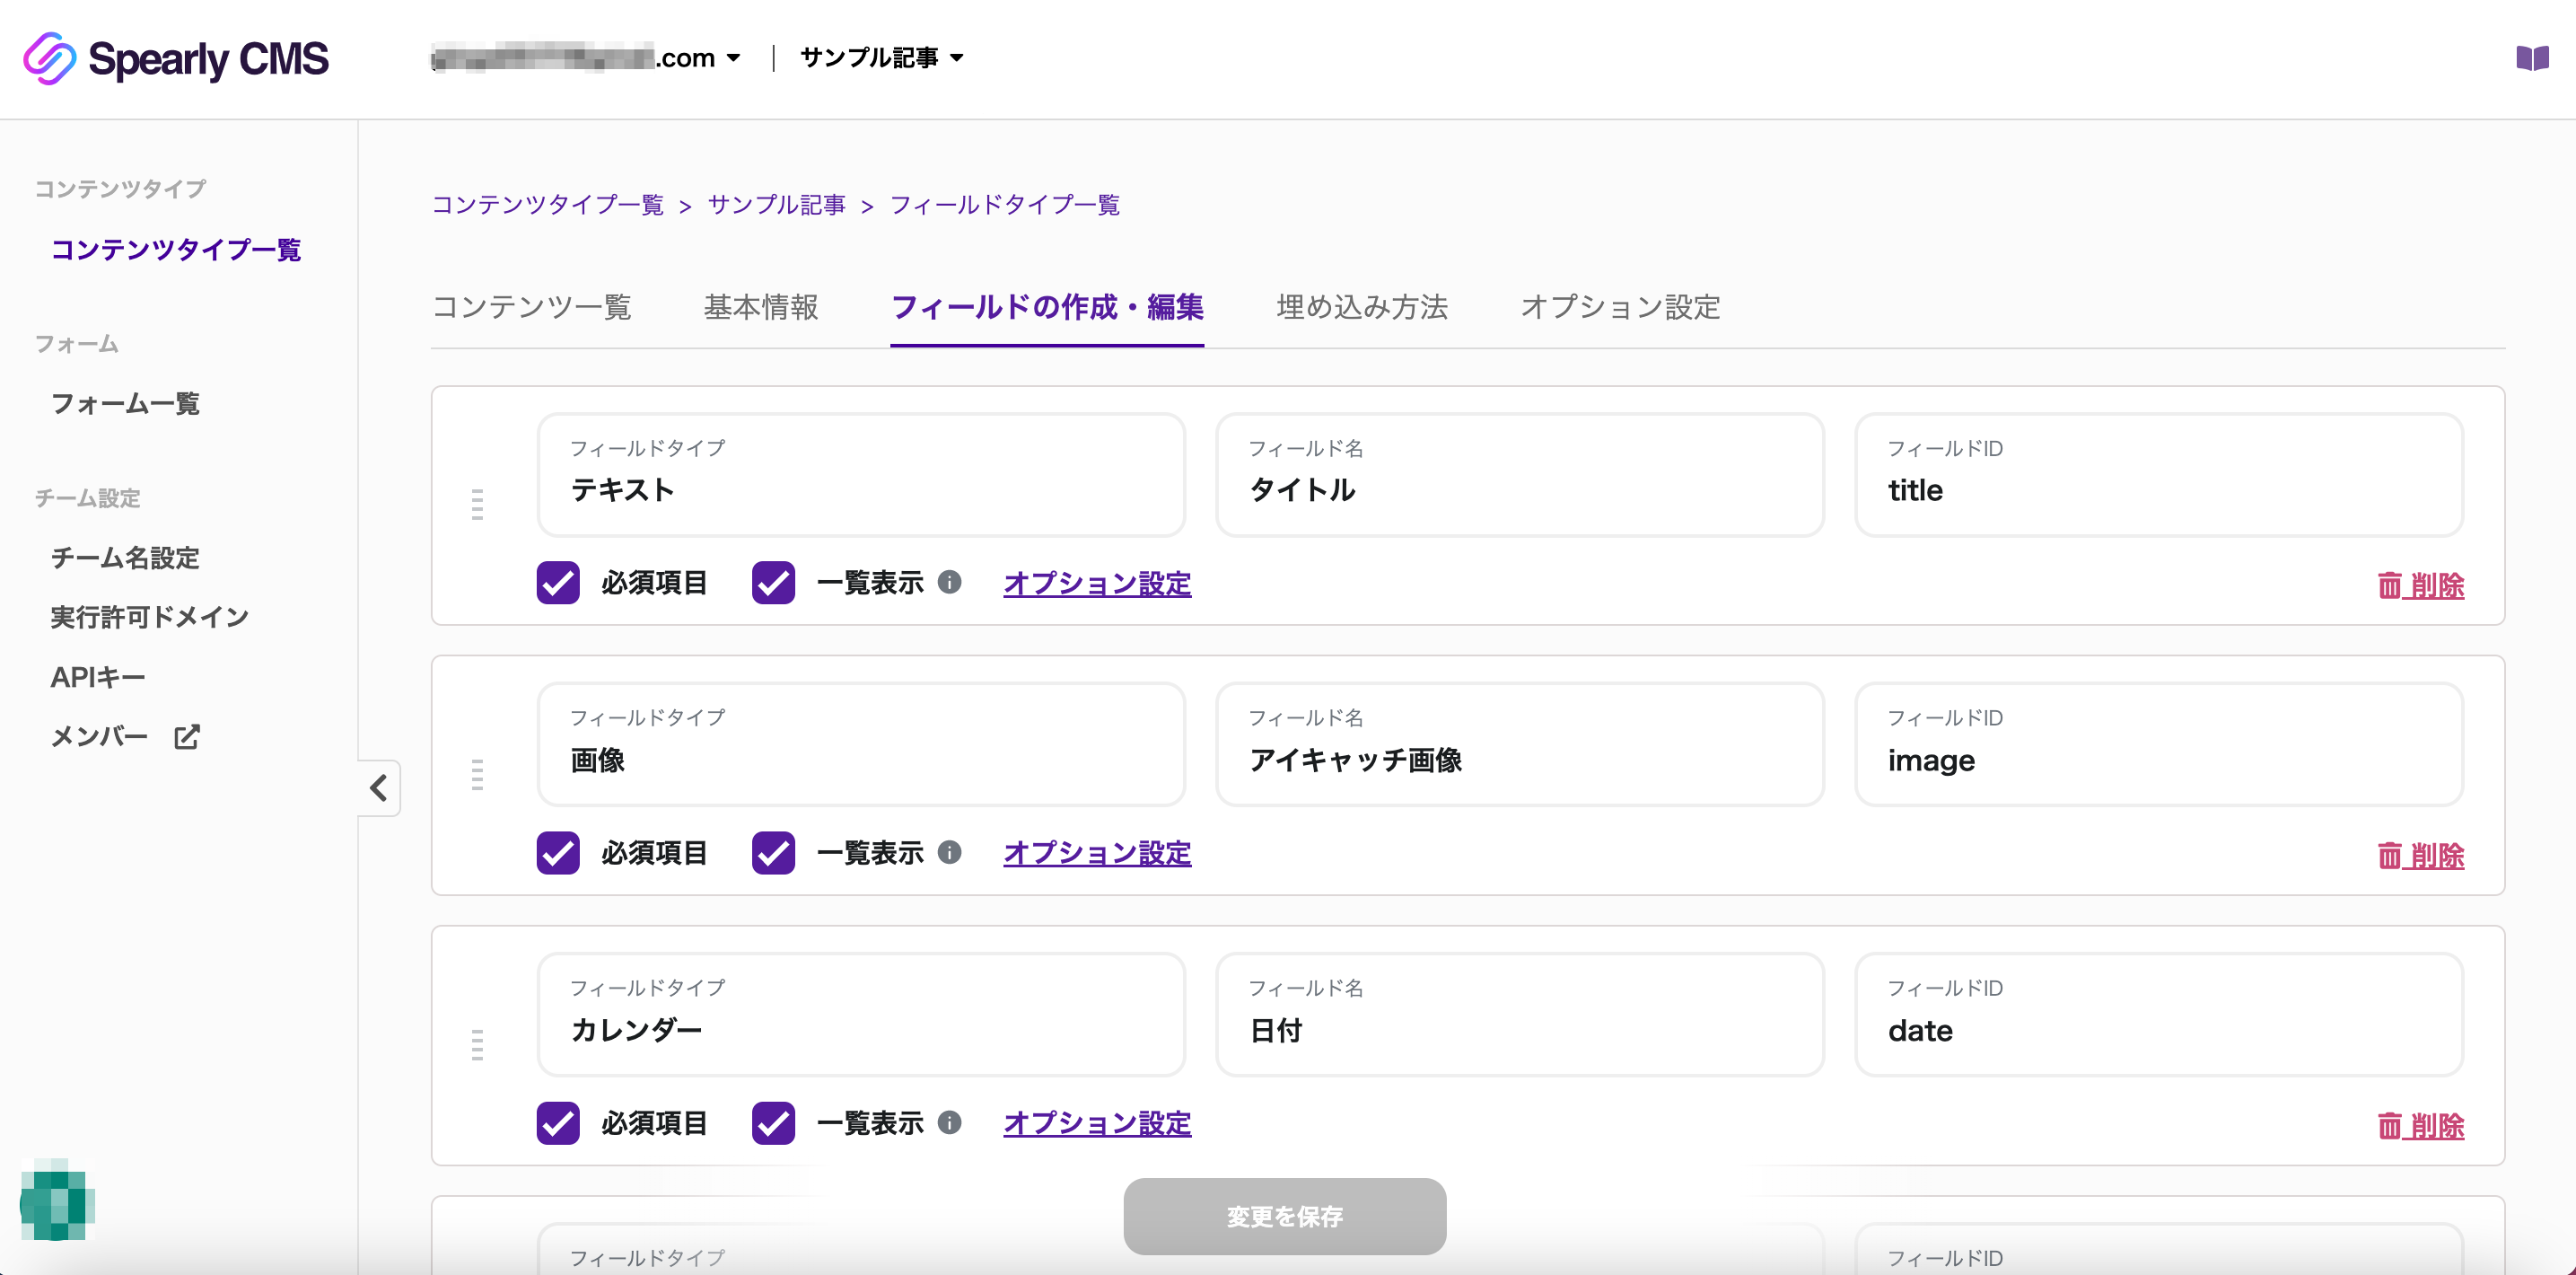Open the documentation book icon
The width and height of the screenshot is (2576, 1275).
click(2532, 58)
